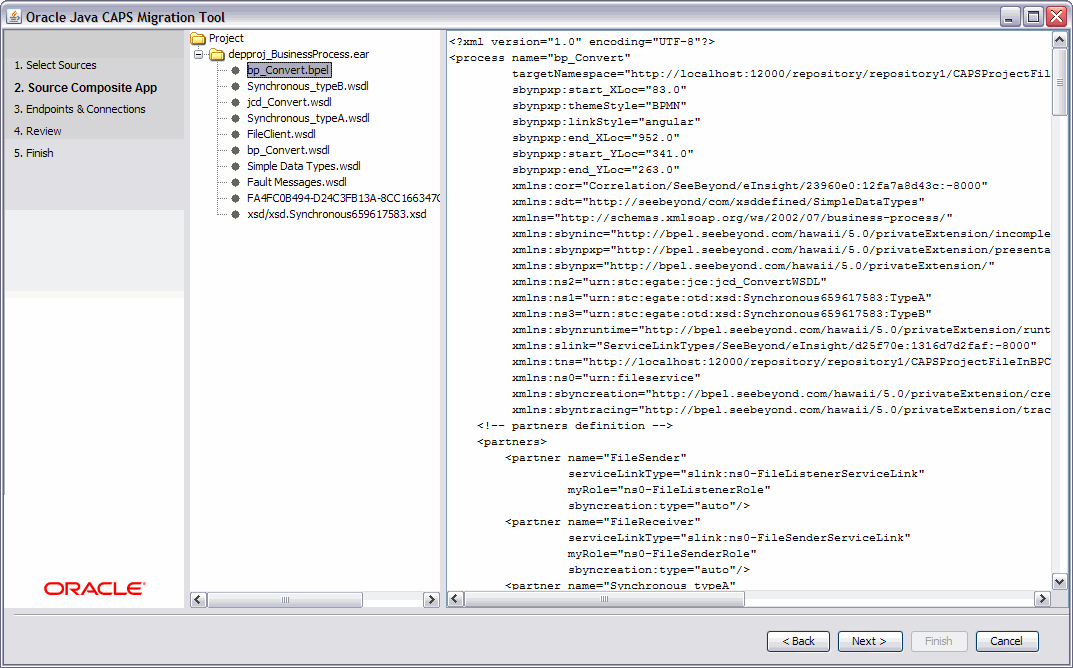Viewport: 1073px width, 668px height.
Task: Click XML panel left scroll arrow
Action: pos(456,599)
